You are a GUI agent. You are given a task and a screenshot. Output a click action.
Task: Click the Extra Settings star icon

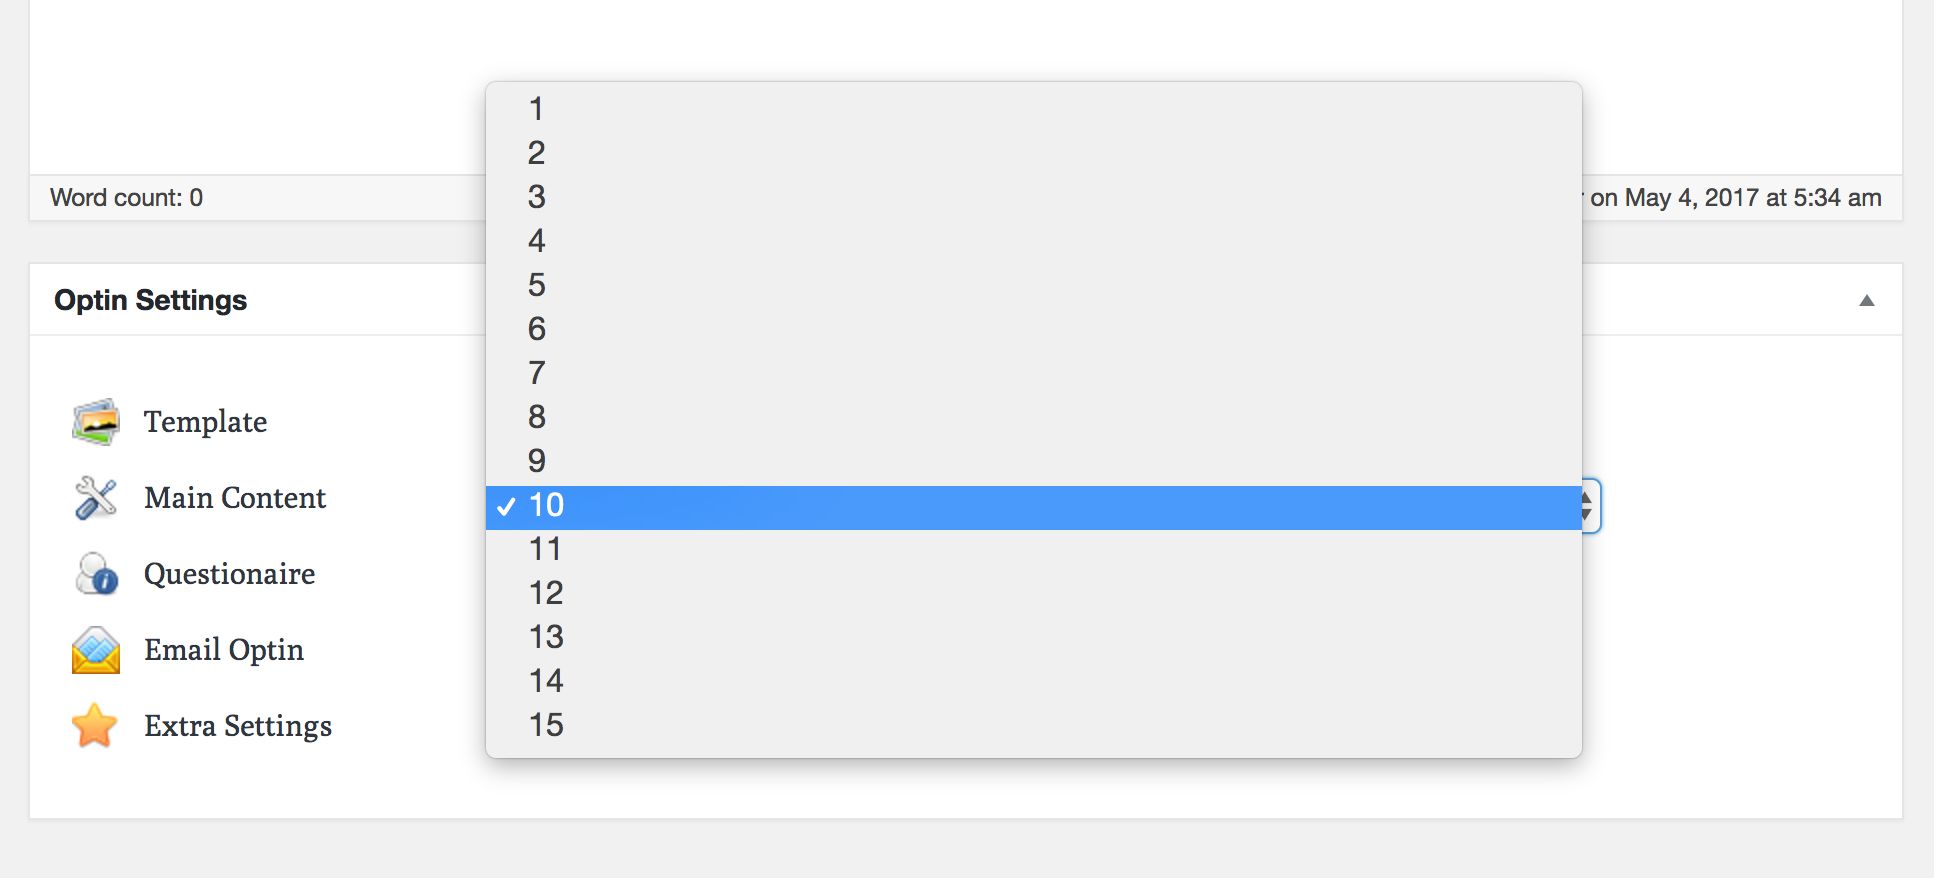[x=95, y=725]
